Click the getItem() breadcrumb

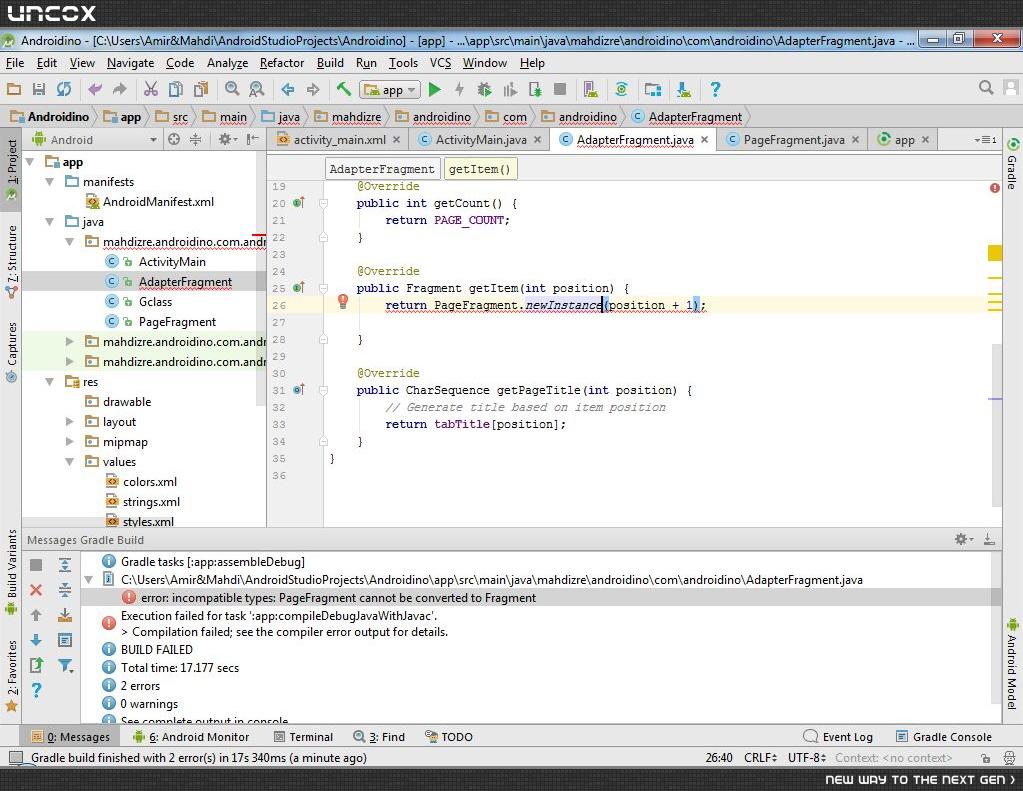480,169
